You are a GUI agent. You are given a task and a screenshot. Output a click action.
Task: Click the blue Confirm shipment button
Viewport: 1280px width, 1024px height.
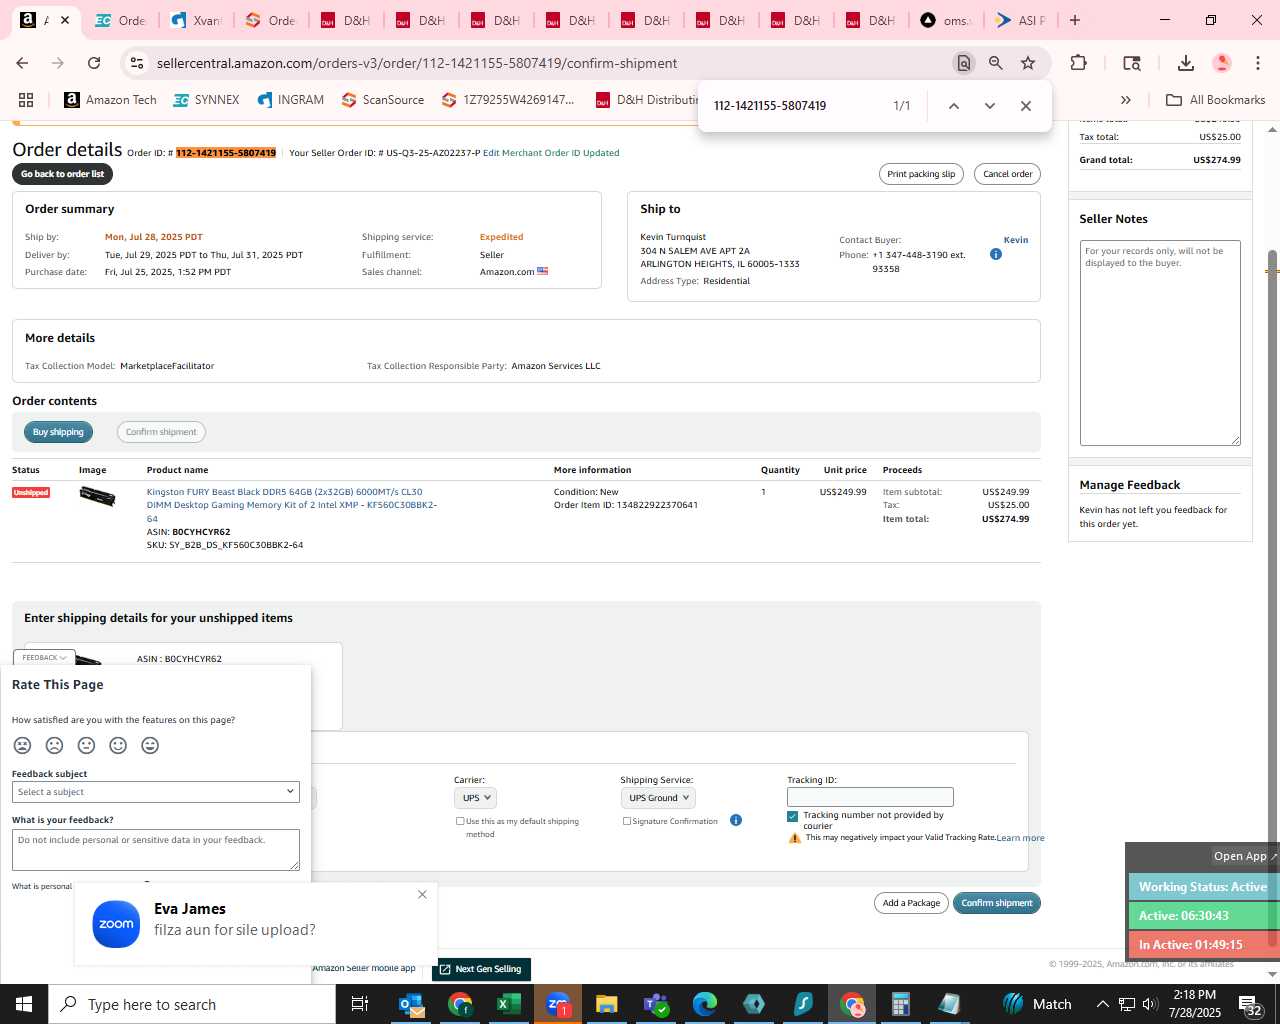[x=997, y=903]
